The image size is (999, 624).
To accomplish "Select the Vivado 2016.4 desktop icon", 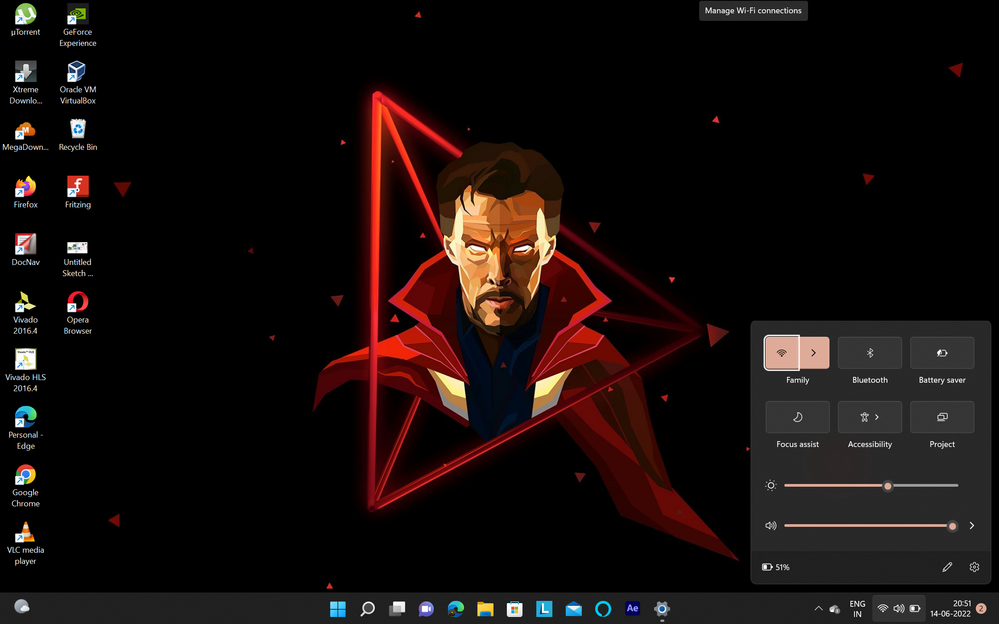I will click(25, 313).
